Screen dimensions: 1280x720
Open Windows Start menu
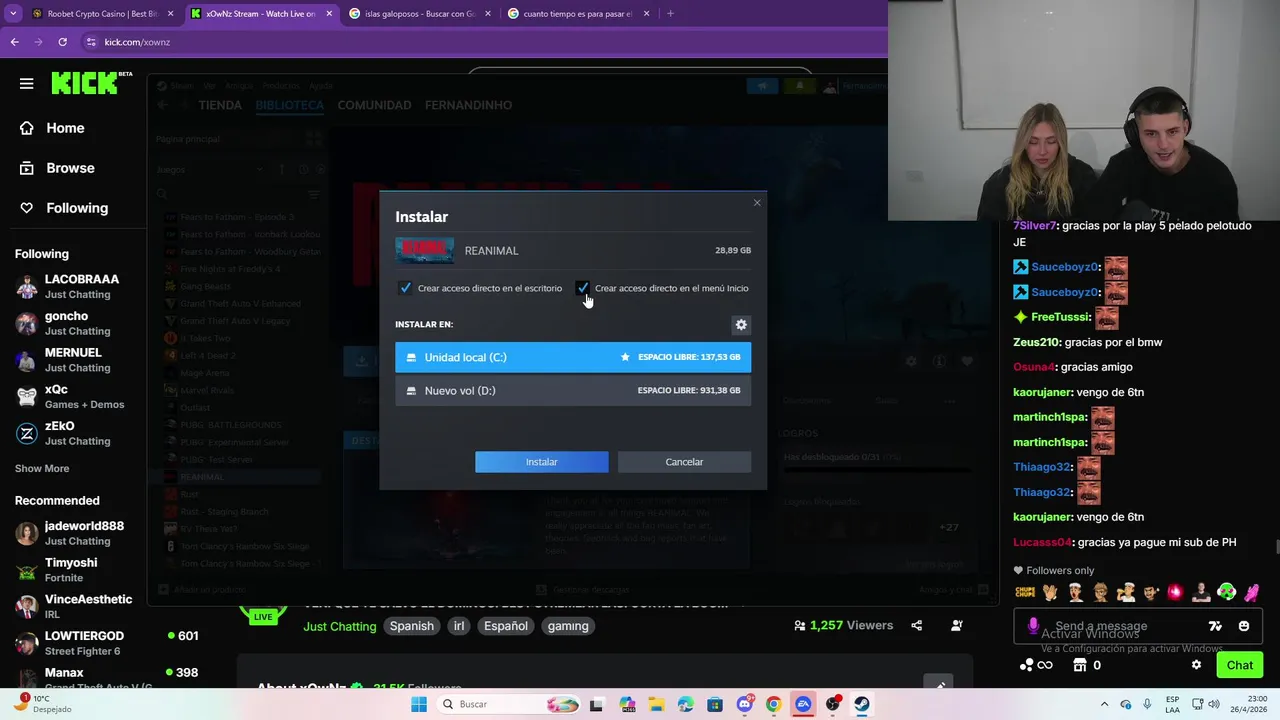(x=419, y=704)
